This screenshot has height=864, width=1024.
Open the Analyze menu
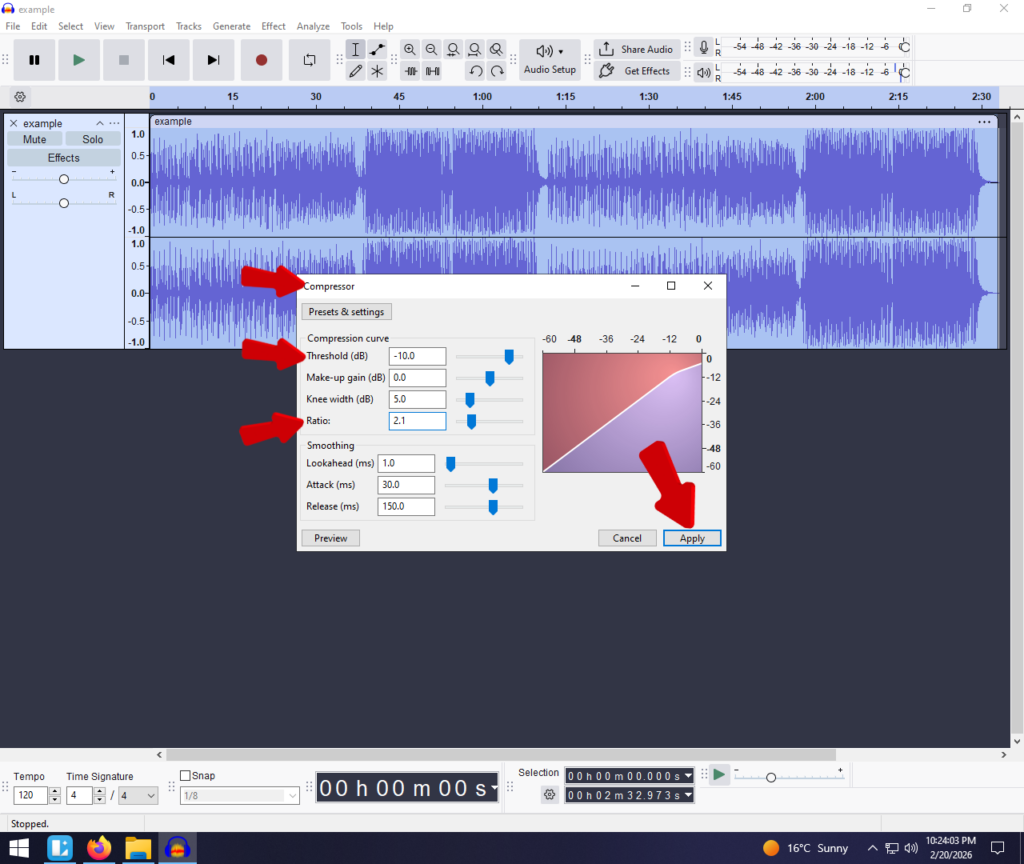[313, 26]
